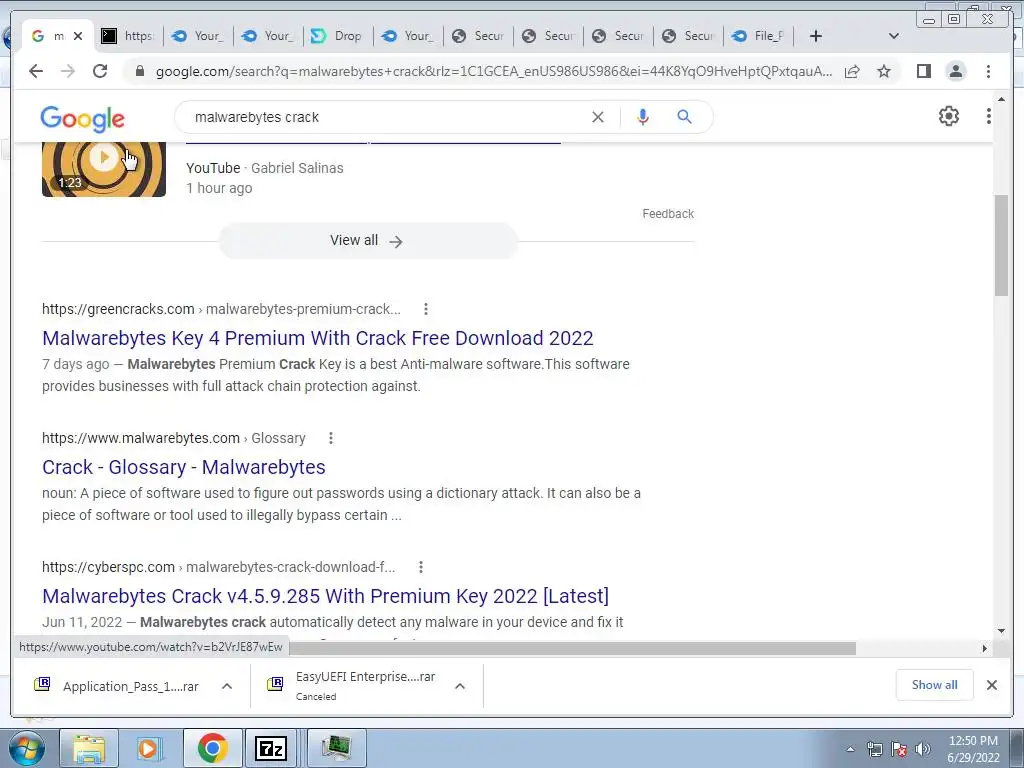
Task: Click the cyberspc.com URL breadcrumb
Action: (x=218, y=567)
